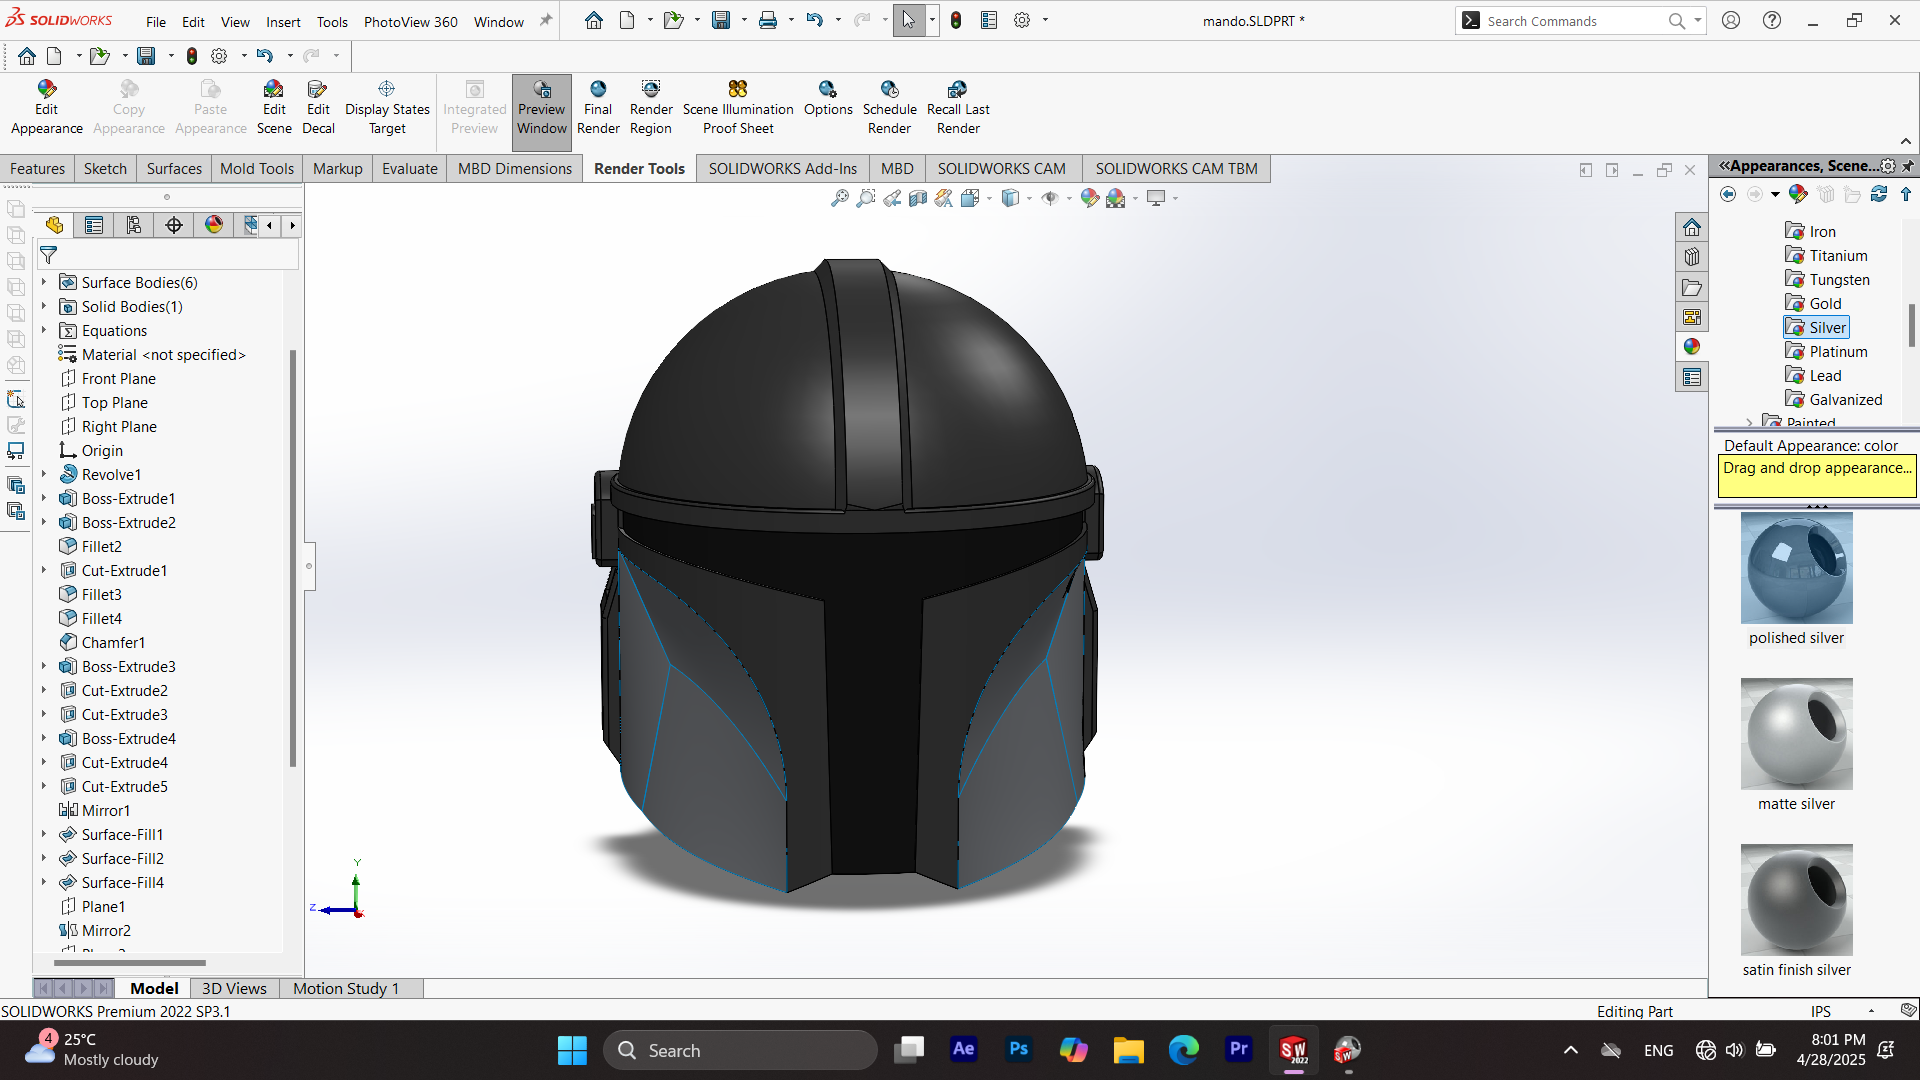This screenshot has height=1080, width=1920.
Task: Open PhotoView render Options
Action: [828, 99]
